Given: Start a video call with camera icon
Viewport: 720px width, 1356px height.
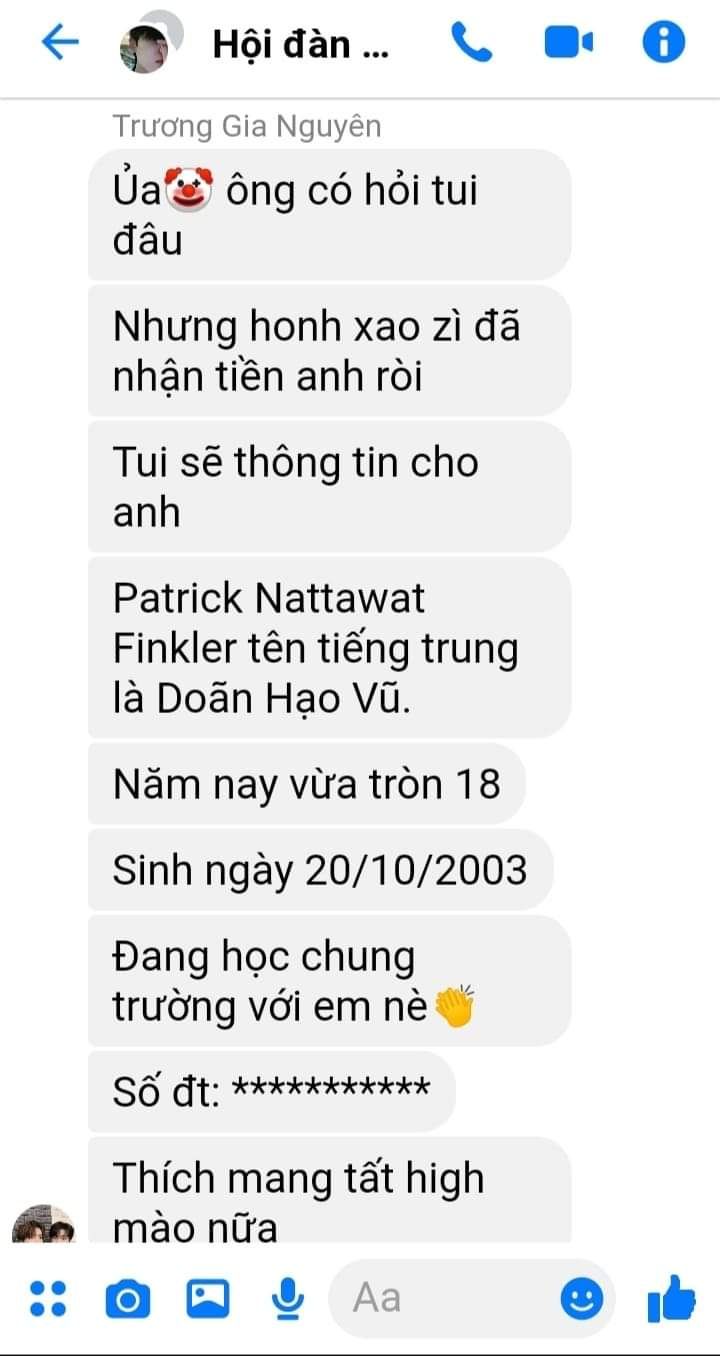Looking at the screenshot, I should click(568, 43).
